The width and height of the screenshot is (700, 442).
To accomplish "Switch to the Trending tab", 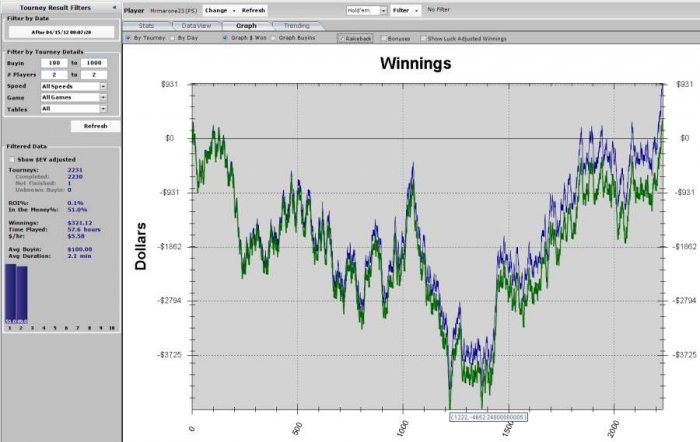I will coord(297,26).
